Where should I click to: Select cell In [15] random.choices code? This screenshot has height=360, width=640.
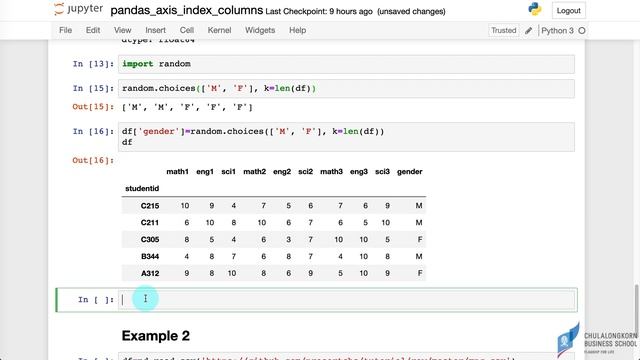pyautogui.click(x=347, y=89)
